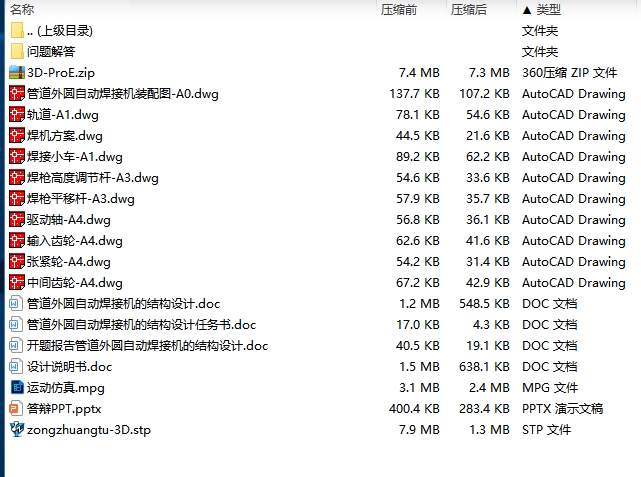641x477 pixels.
Task: Click the DWG icon beside 焊枪高度调节杆-A3.dwg
Action: (17, 178)
